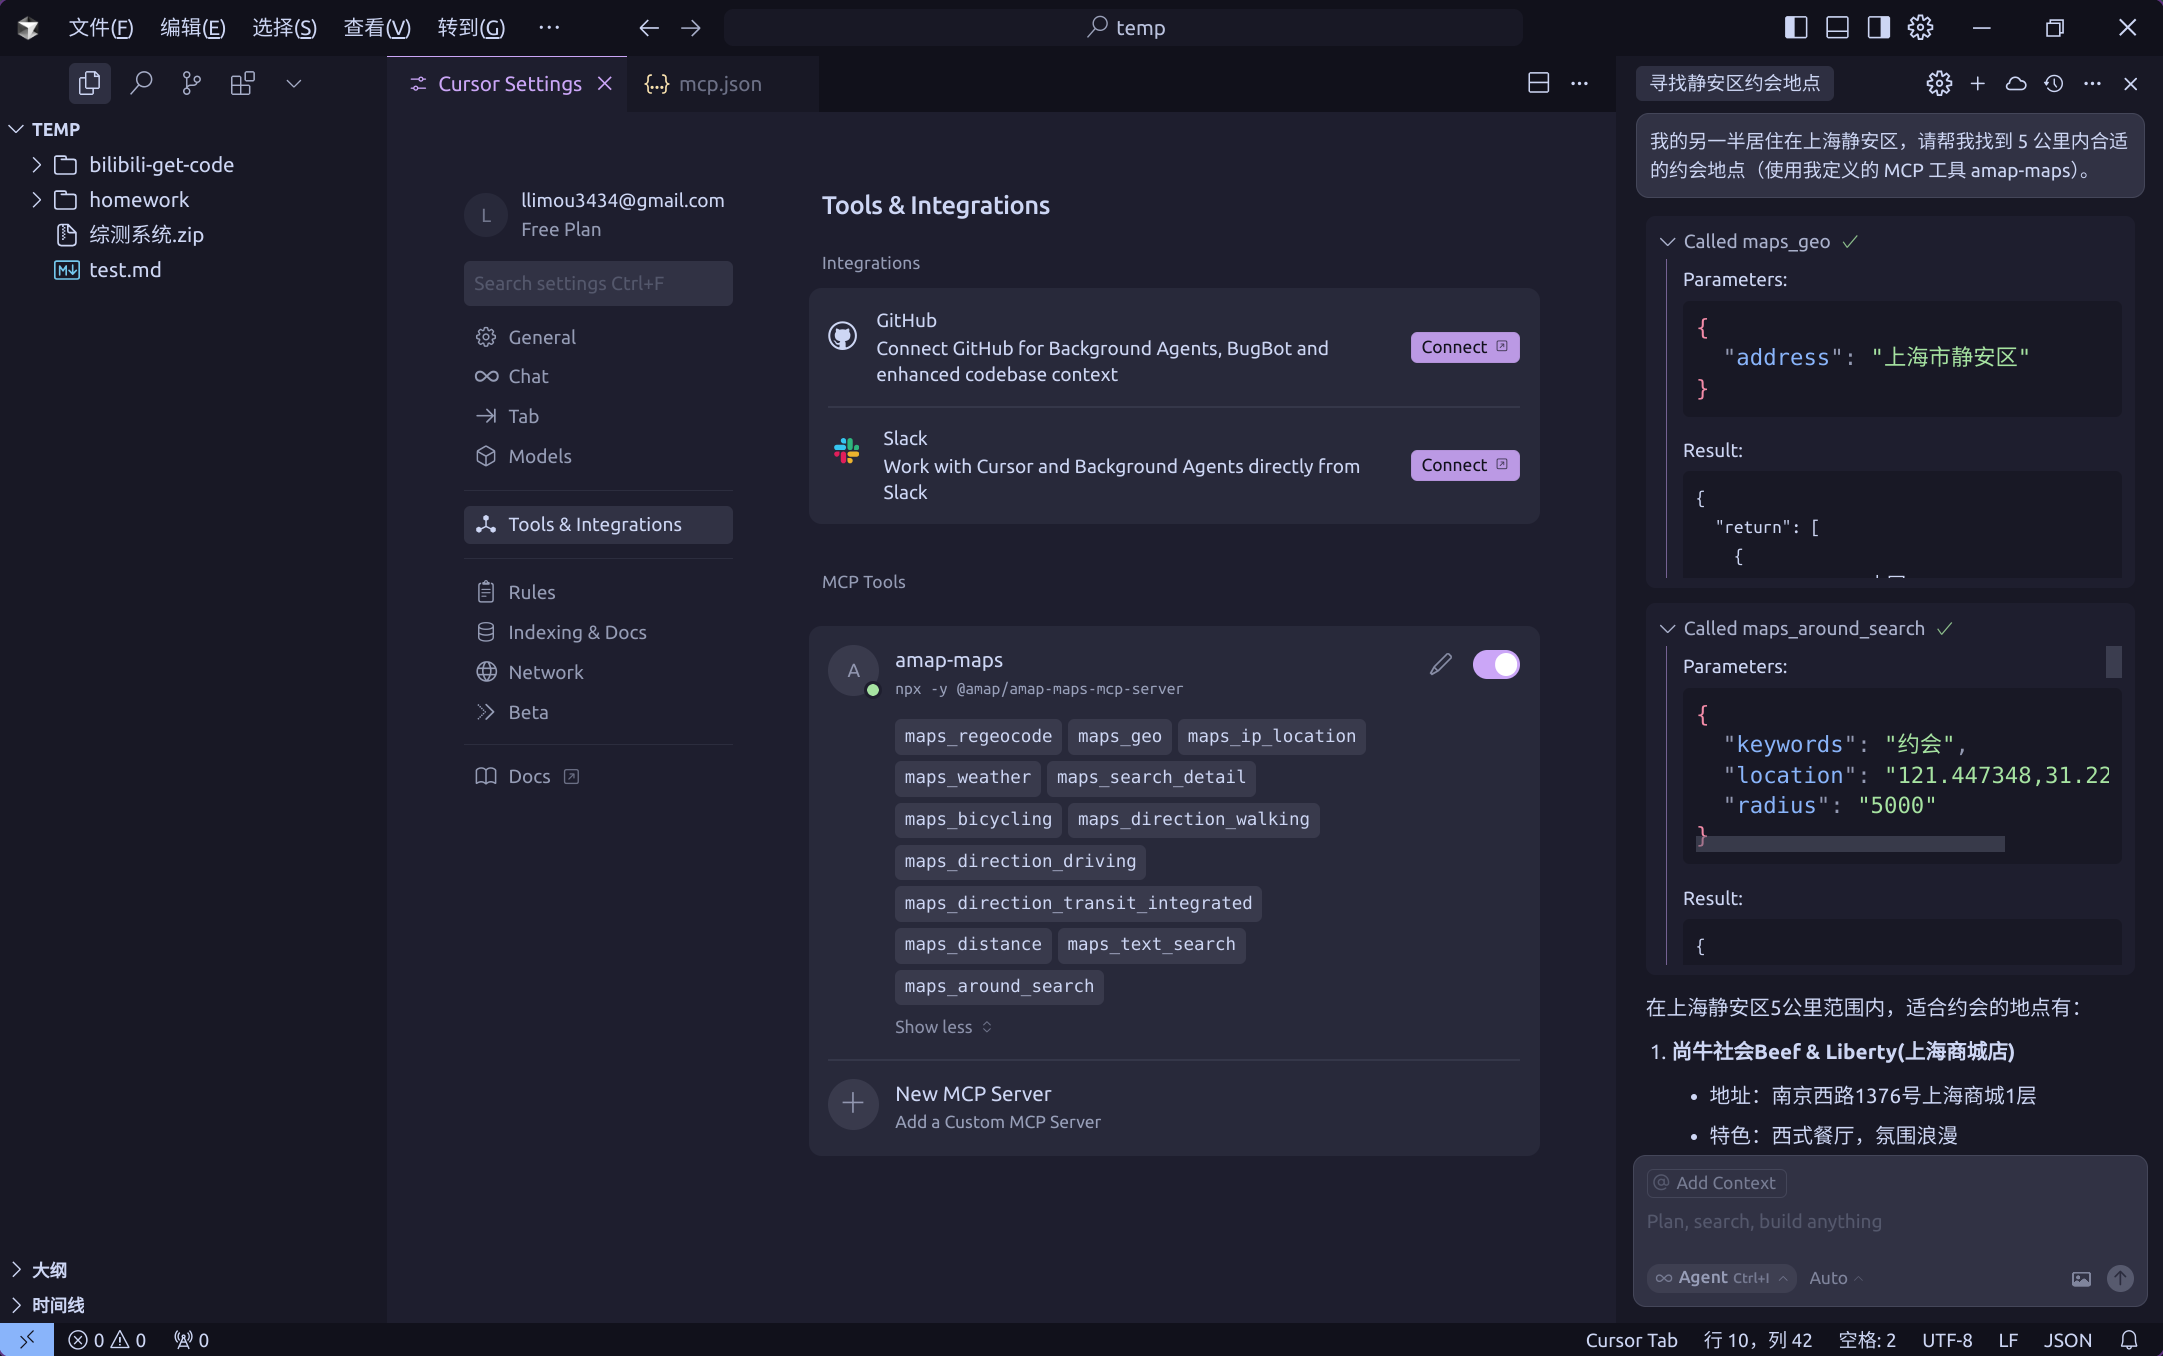Toggle the bottom panel layout icon

[x=1837, y=27]
